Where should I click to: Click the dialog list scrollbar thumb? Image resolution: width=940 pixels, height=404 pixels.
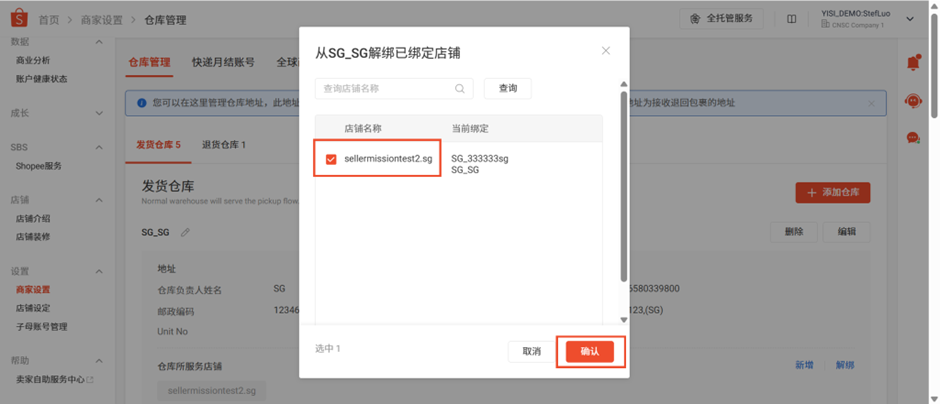click(x=623, y=186)
